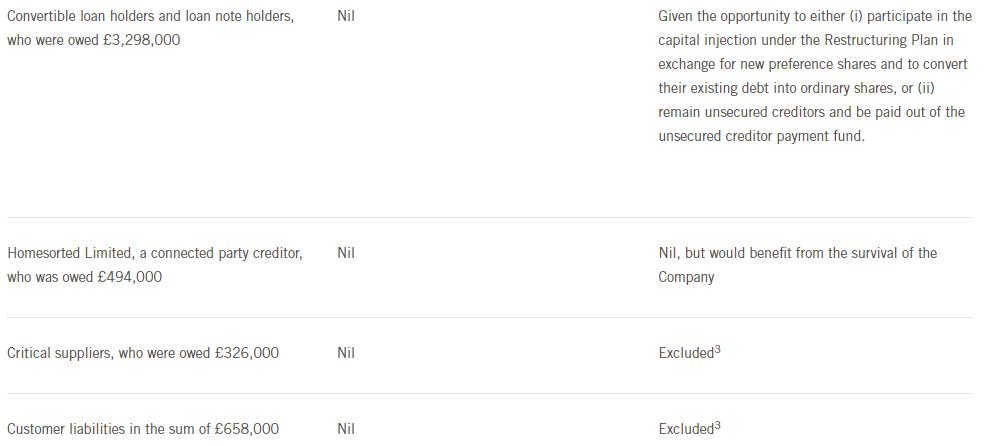The image size is (985, 446).
Task: Click 'Nil' in the Customer liabilities row
Action: pos(346,429)
